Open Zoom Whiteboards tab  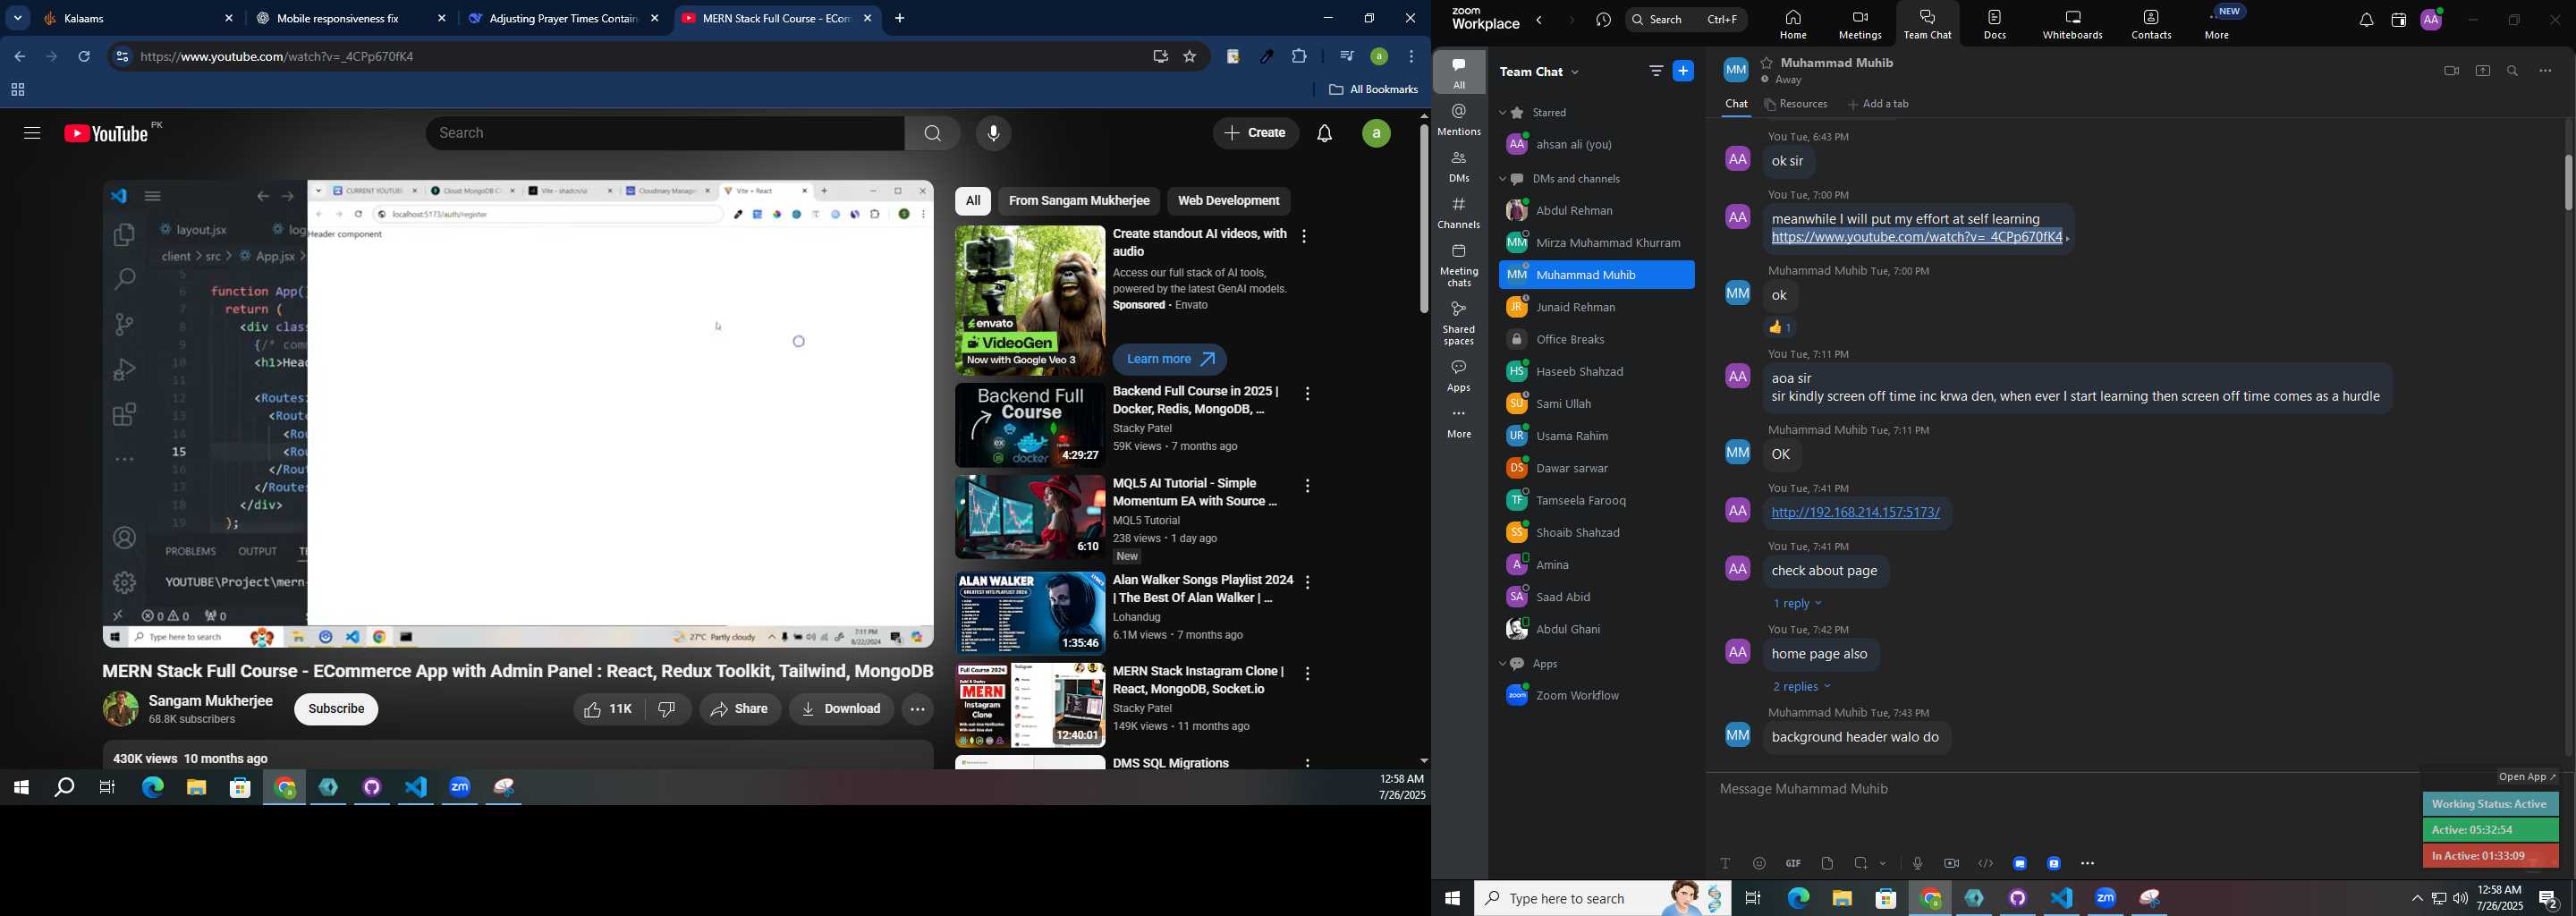tap(2072, 25)
